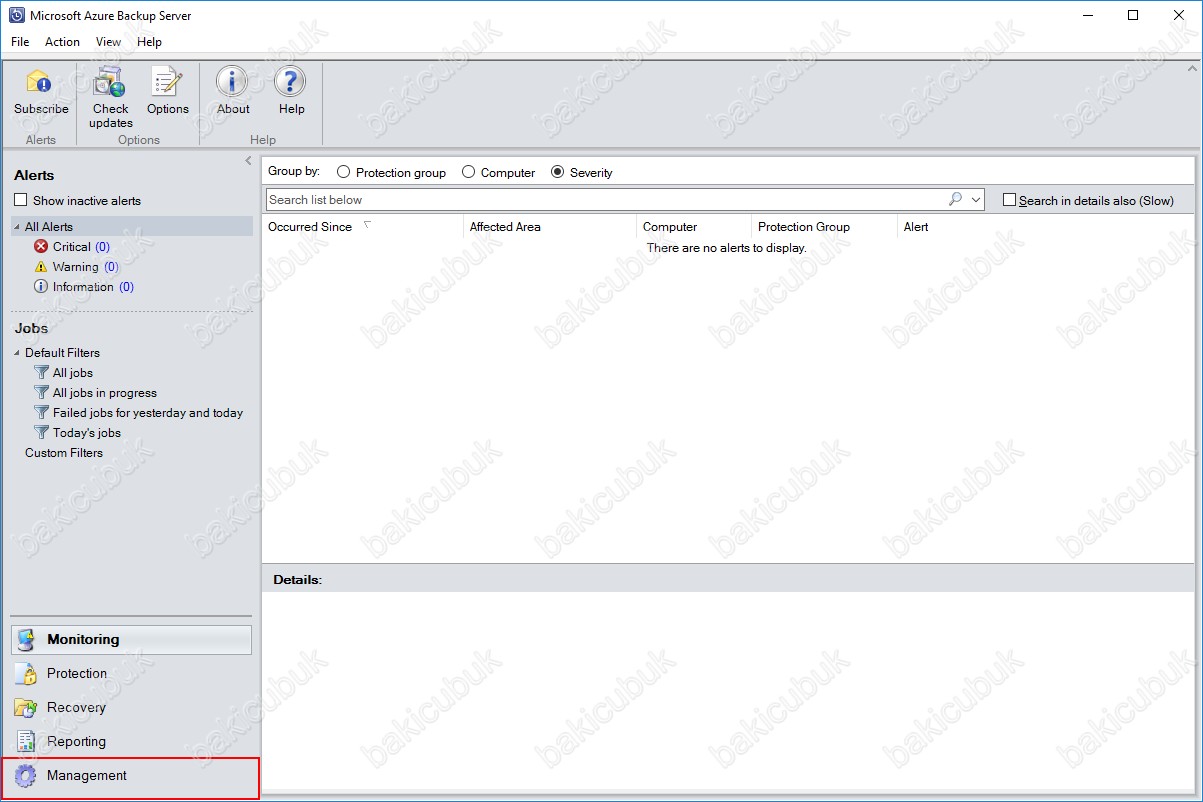Collapse the All Alerts tree node
Screen dimensions: 1203x802
(x=17, y=227)
